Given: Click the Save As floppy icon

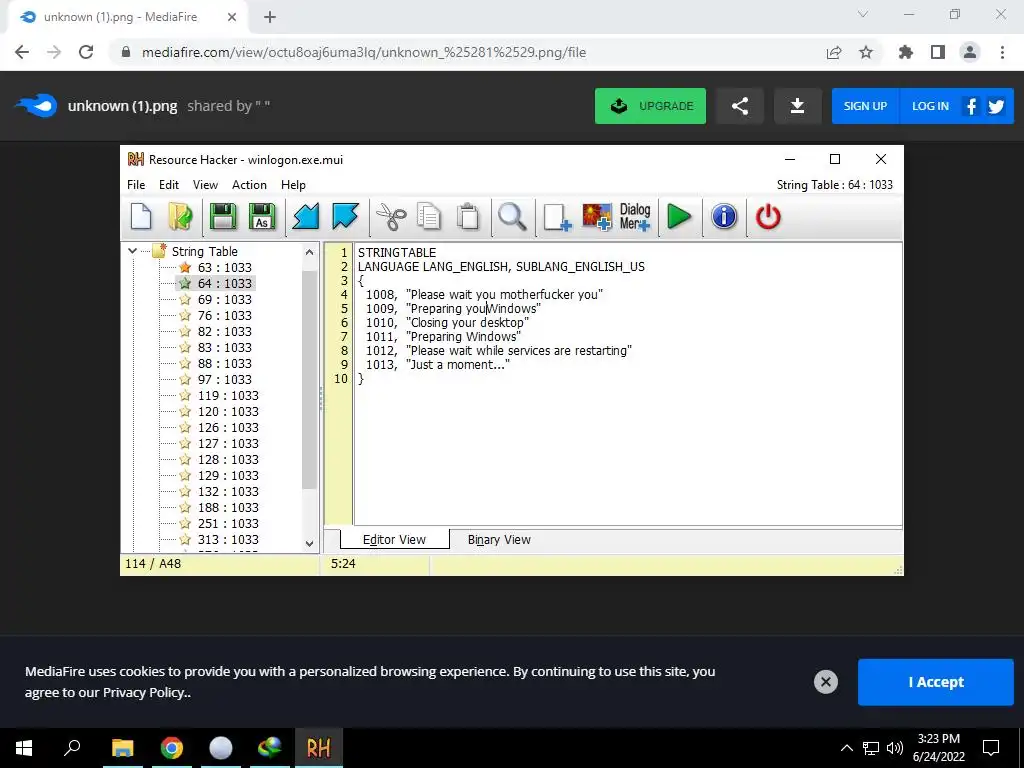Looking at the screenshot, I should pyautogui.click(x=262, y=217).
